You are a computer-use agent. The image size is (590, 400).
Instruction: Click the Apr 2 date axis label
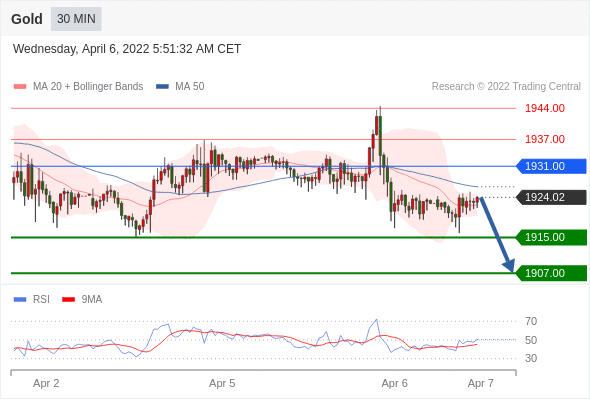46,383
